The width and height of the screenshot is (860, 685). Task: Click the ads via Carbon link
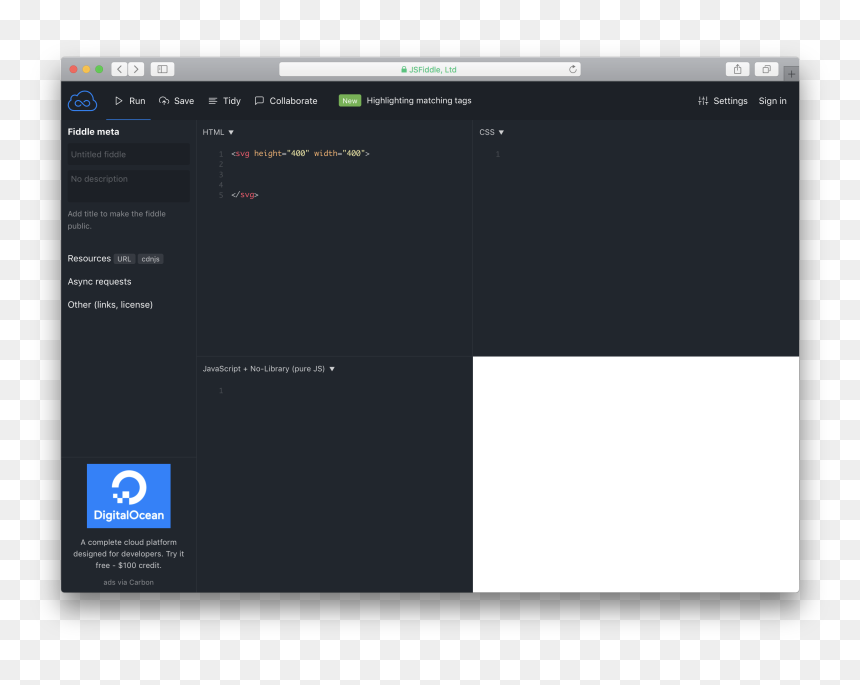pos(128,582)
